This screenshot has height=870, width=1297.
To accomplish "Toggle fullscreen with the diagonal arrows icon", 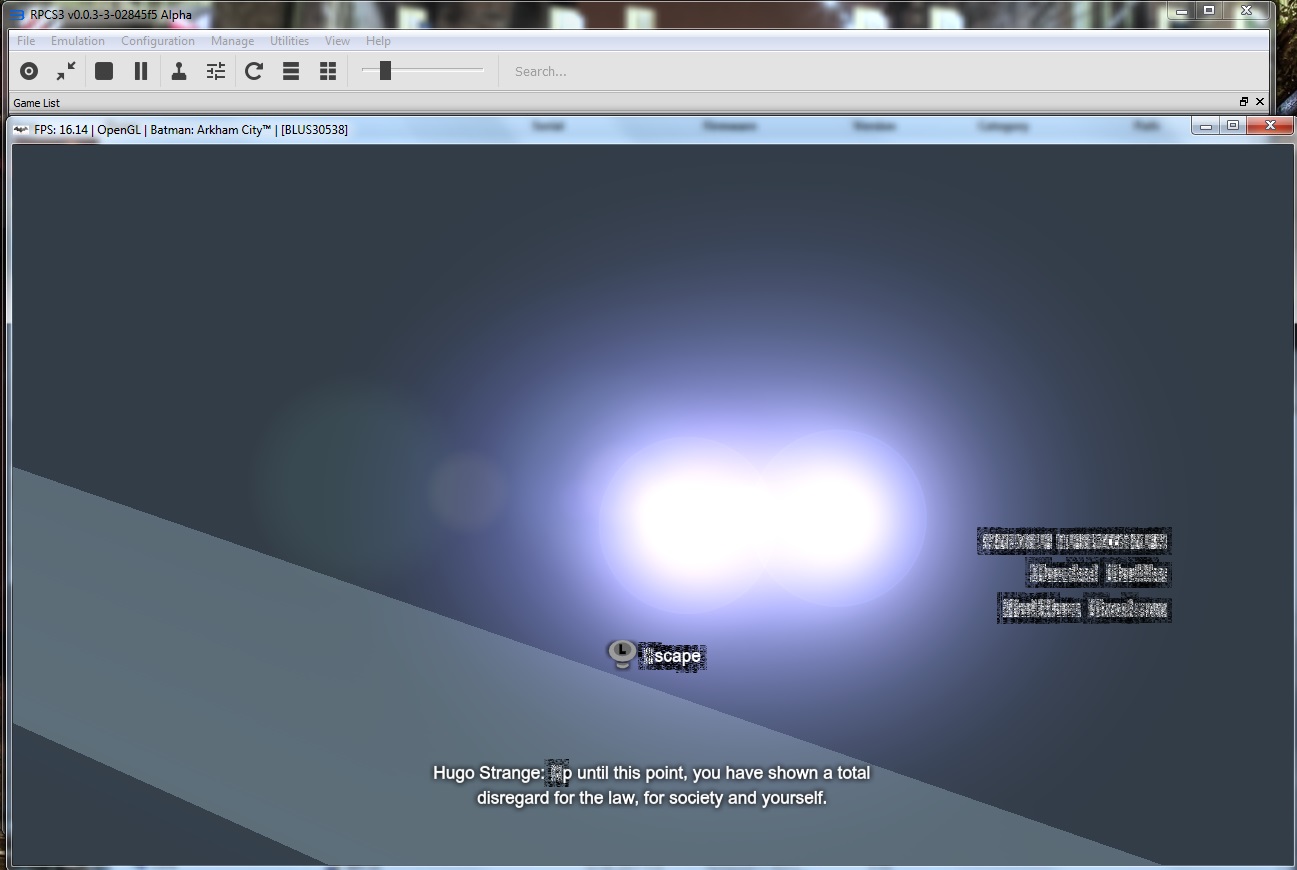I will (x=66, y=71).
